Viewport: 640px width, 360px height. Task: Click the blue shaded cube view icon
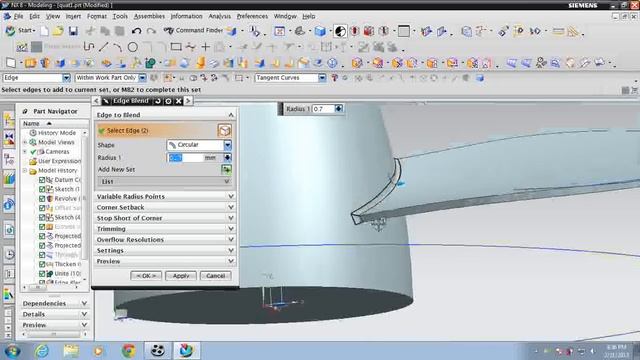point(320,31)
